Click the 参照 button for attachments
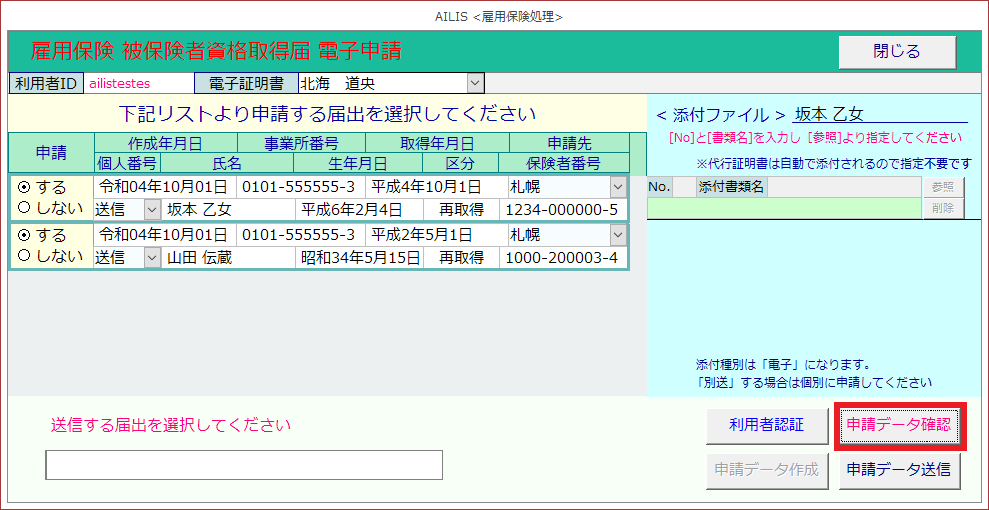The image size is (989, 510). (943, 187)
